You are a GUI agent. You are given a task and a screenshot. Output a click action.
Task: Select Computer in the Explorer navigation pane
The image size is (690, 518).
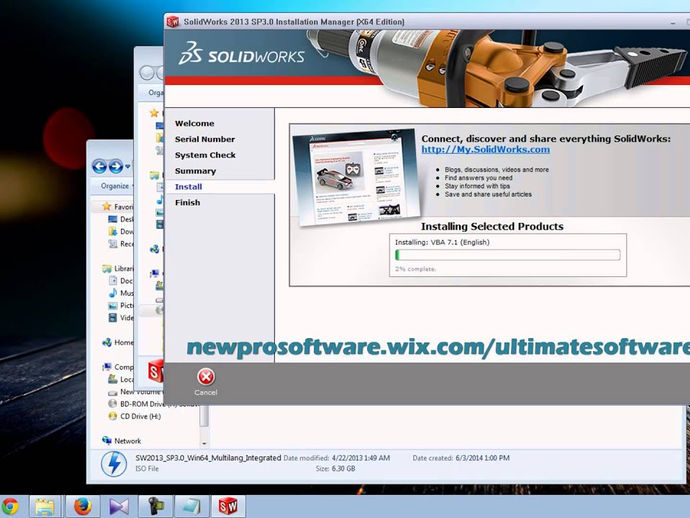pos(118,367)
